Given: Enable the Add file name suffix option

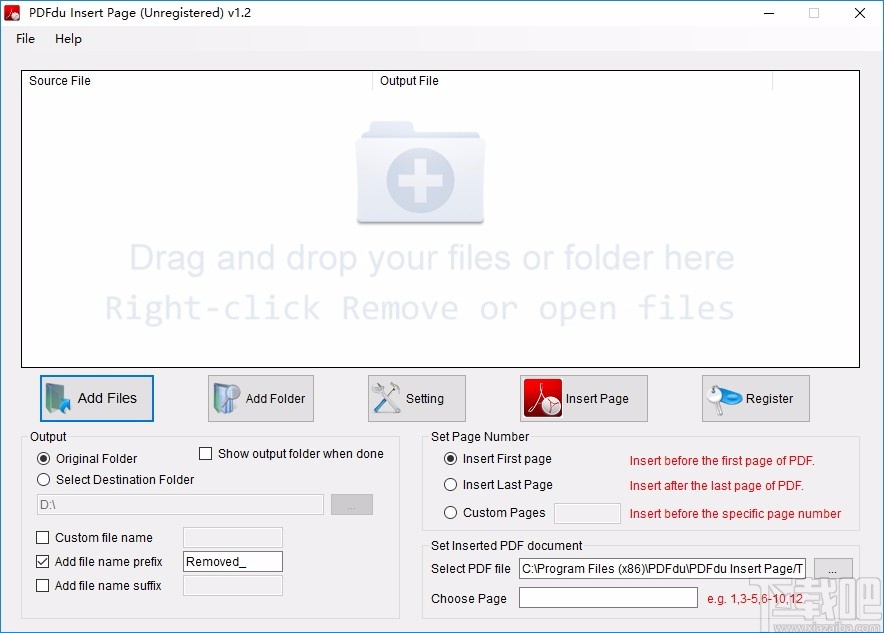Looking at the screenshot, I should 42,585.
